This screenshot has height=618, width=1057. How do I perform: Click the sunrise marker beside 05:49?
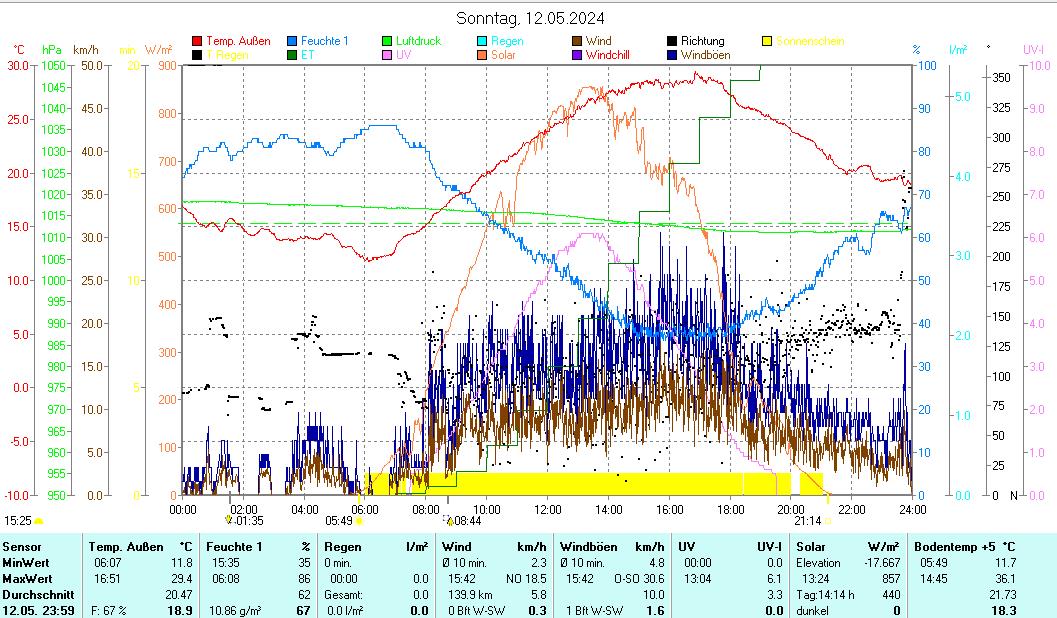click(359, 521)
